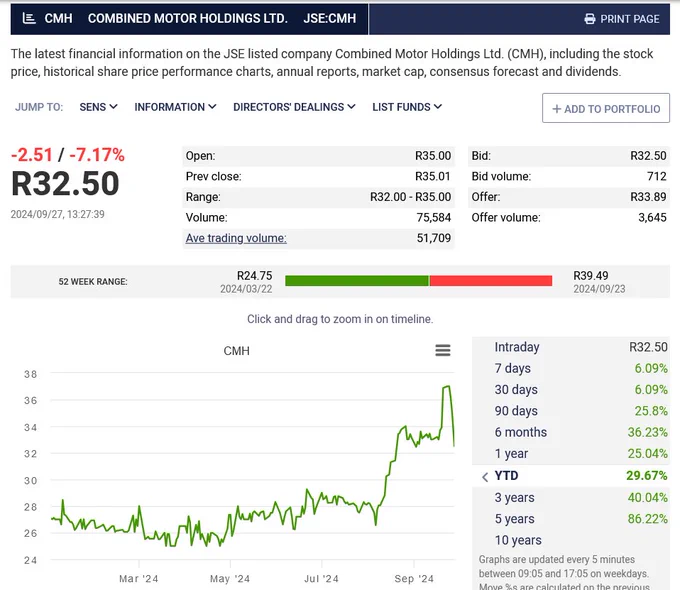
Task: Click the Volume value 75,584
Action: point(434,218)
